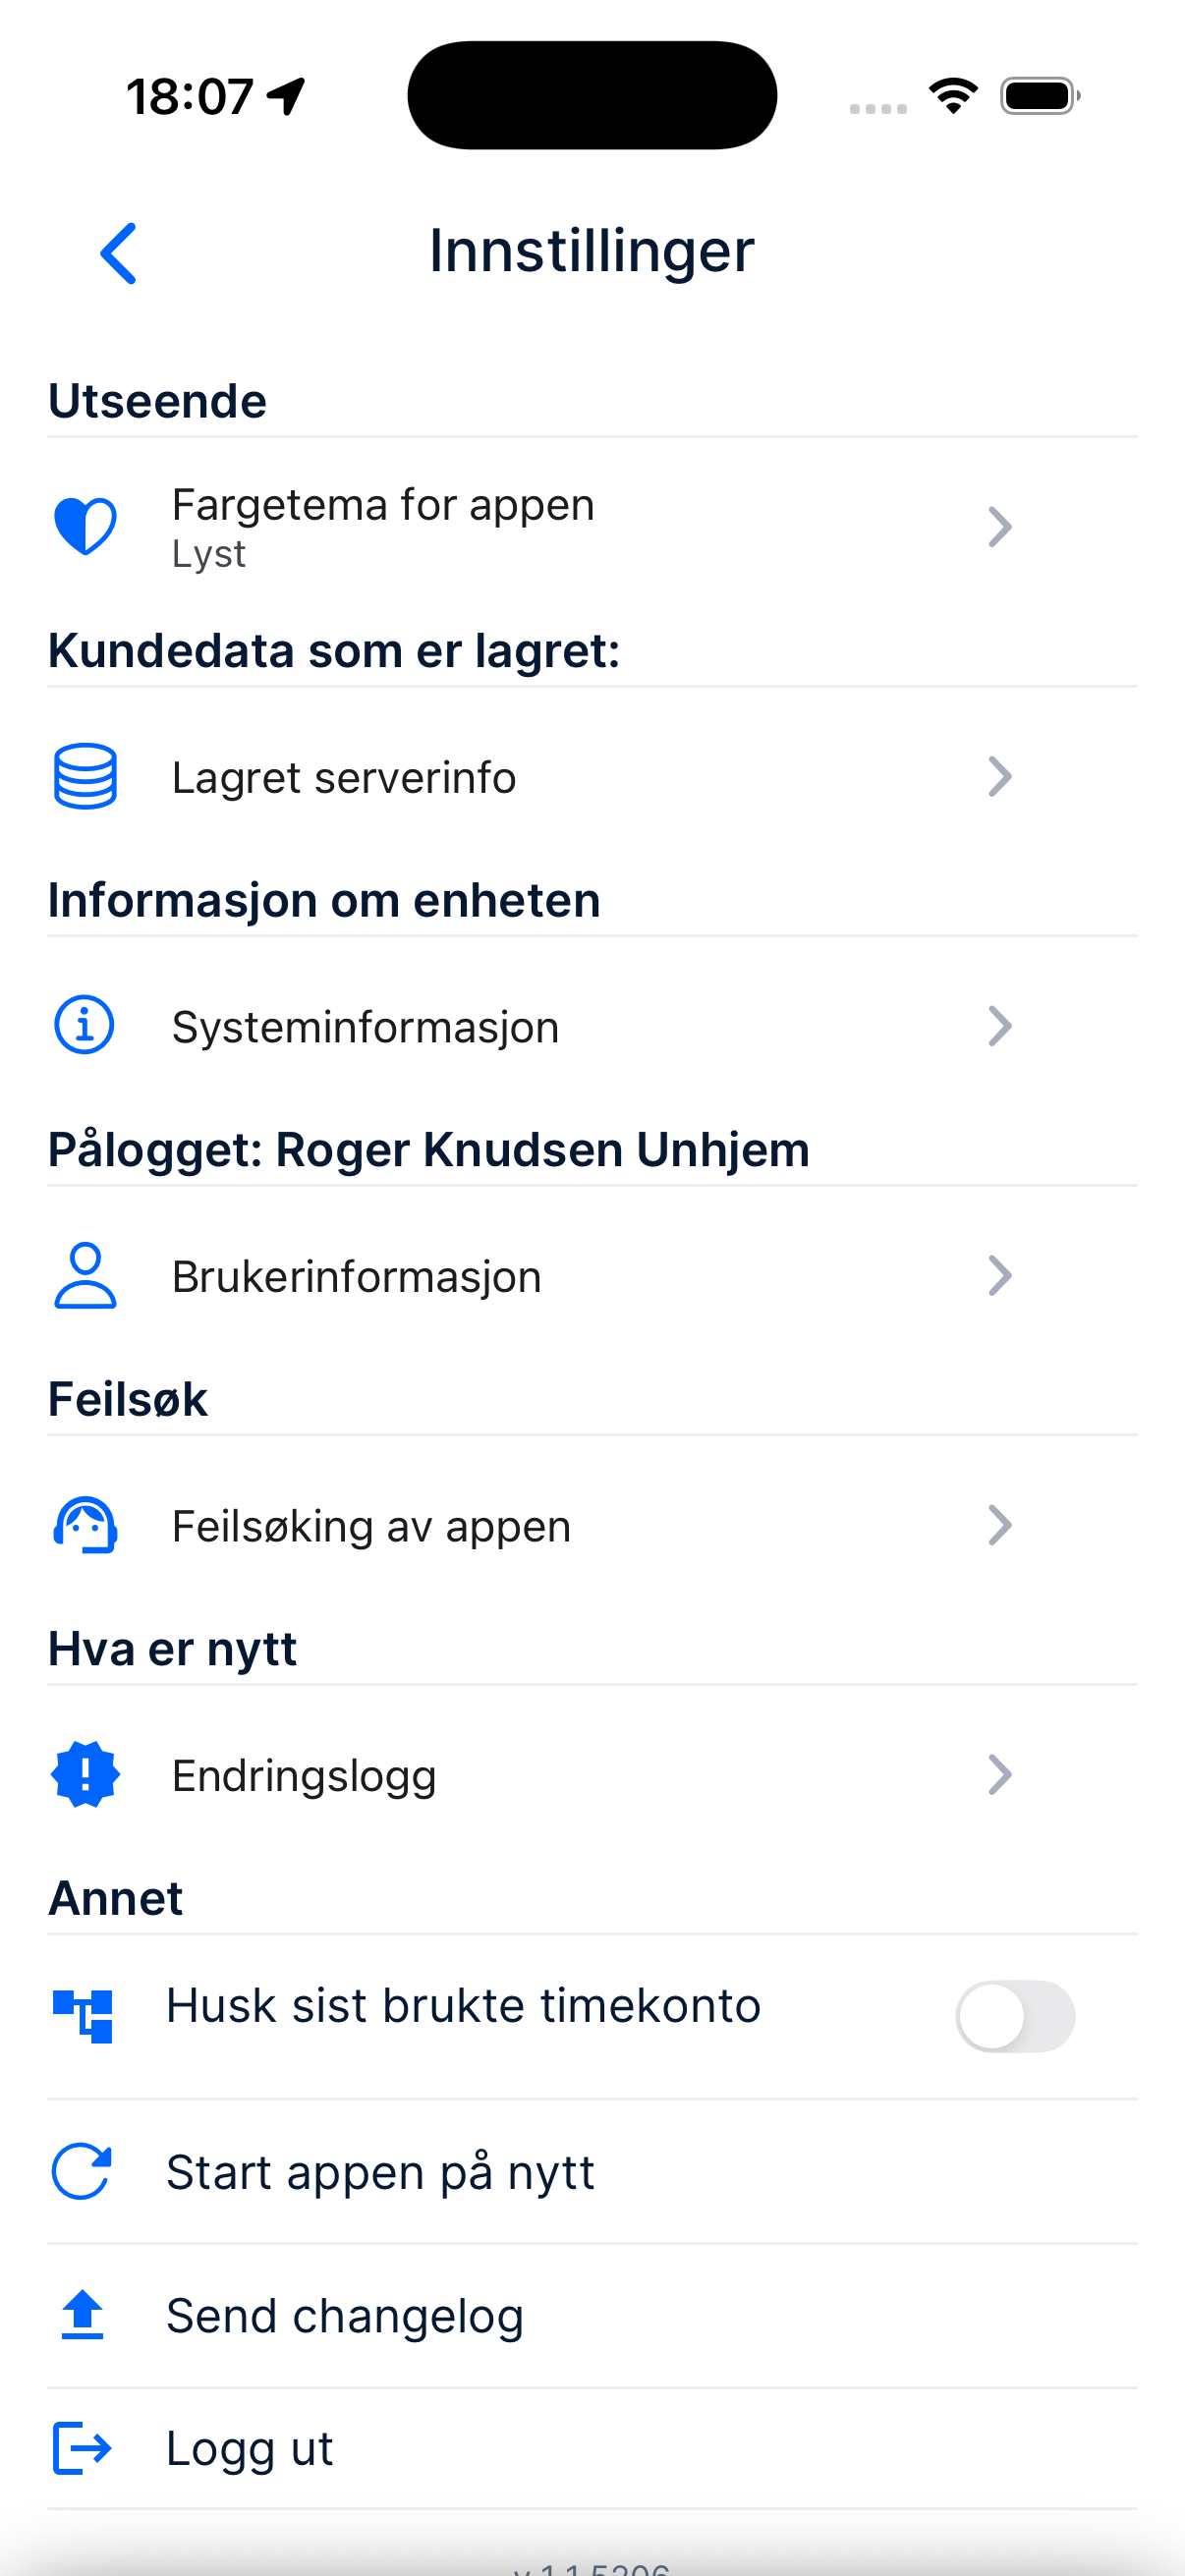Tap the info circle icon

(85, 1025)
